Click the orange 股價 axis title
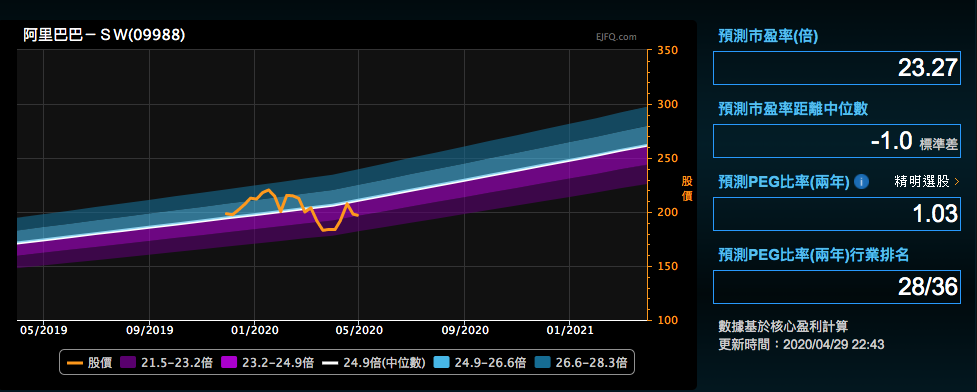 click(x=687, y=189)
